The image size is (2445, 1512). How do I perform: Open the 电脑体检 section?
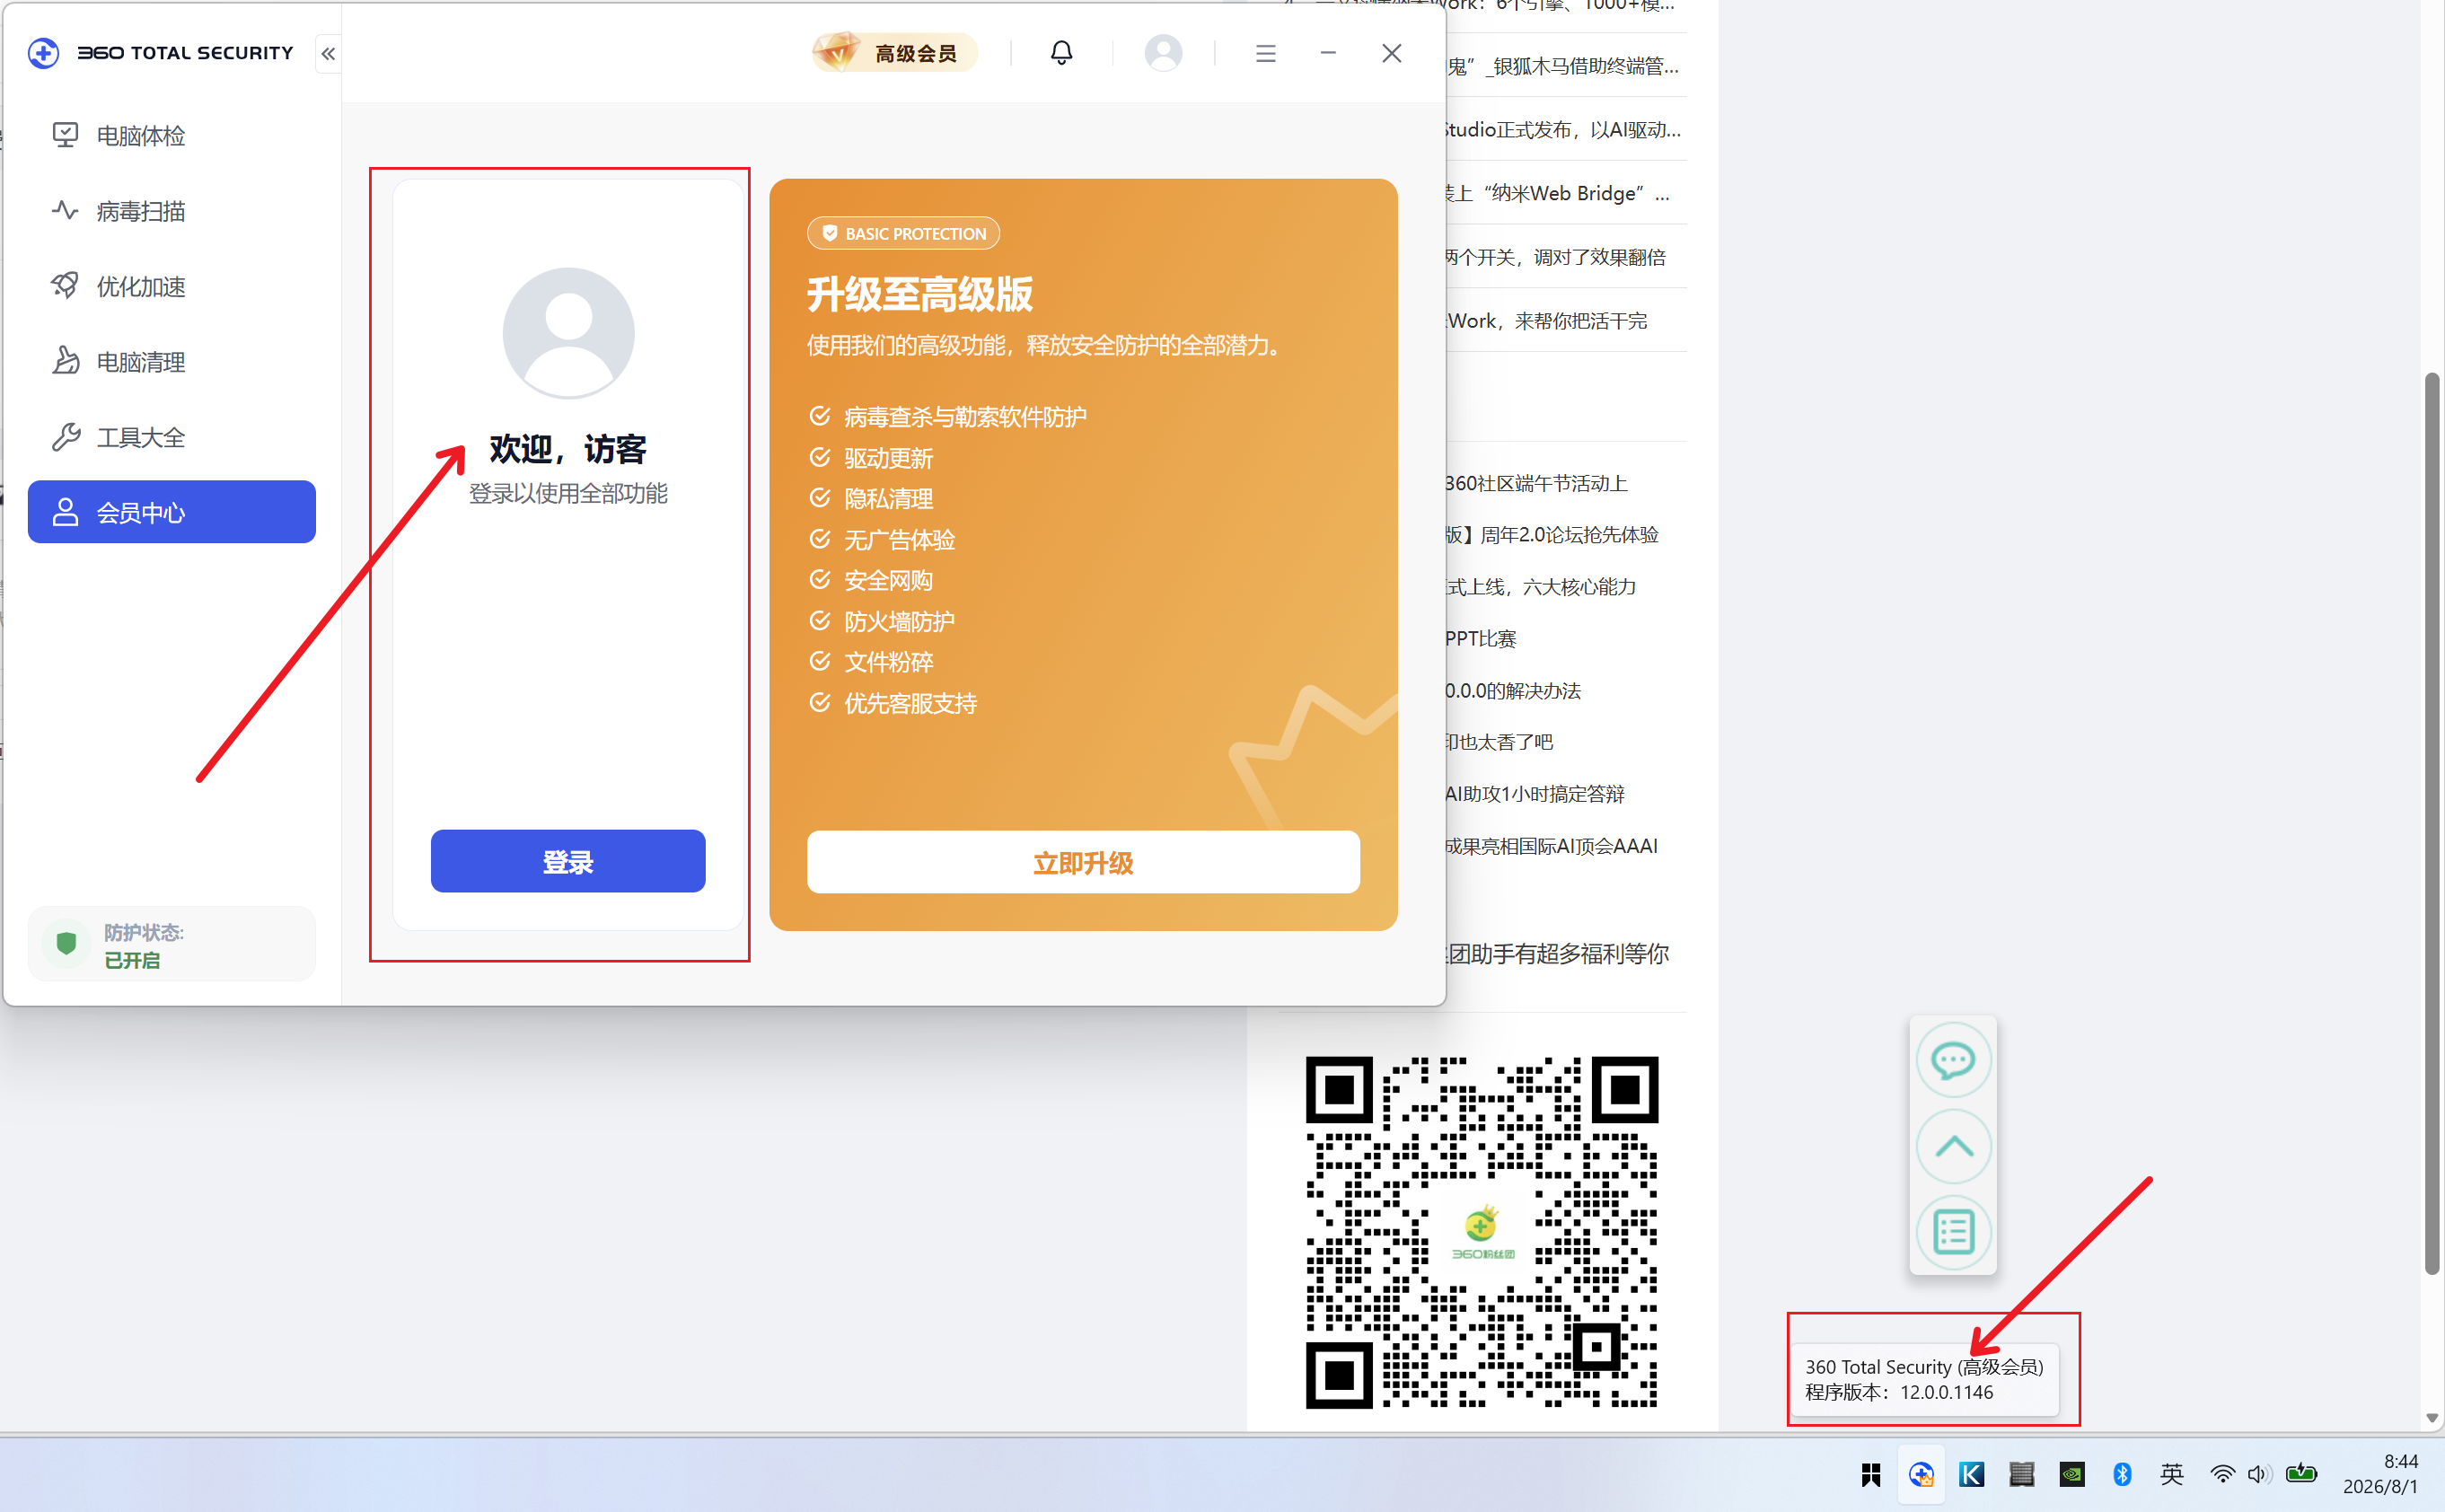172,136
